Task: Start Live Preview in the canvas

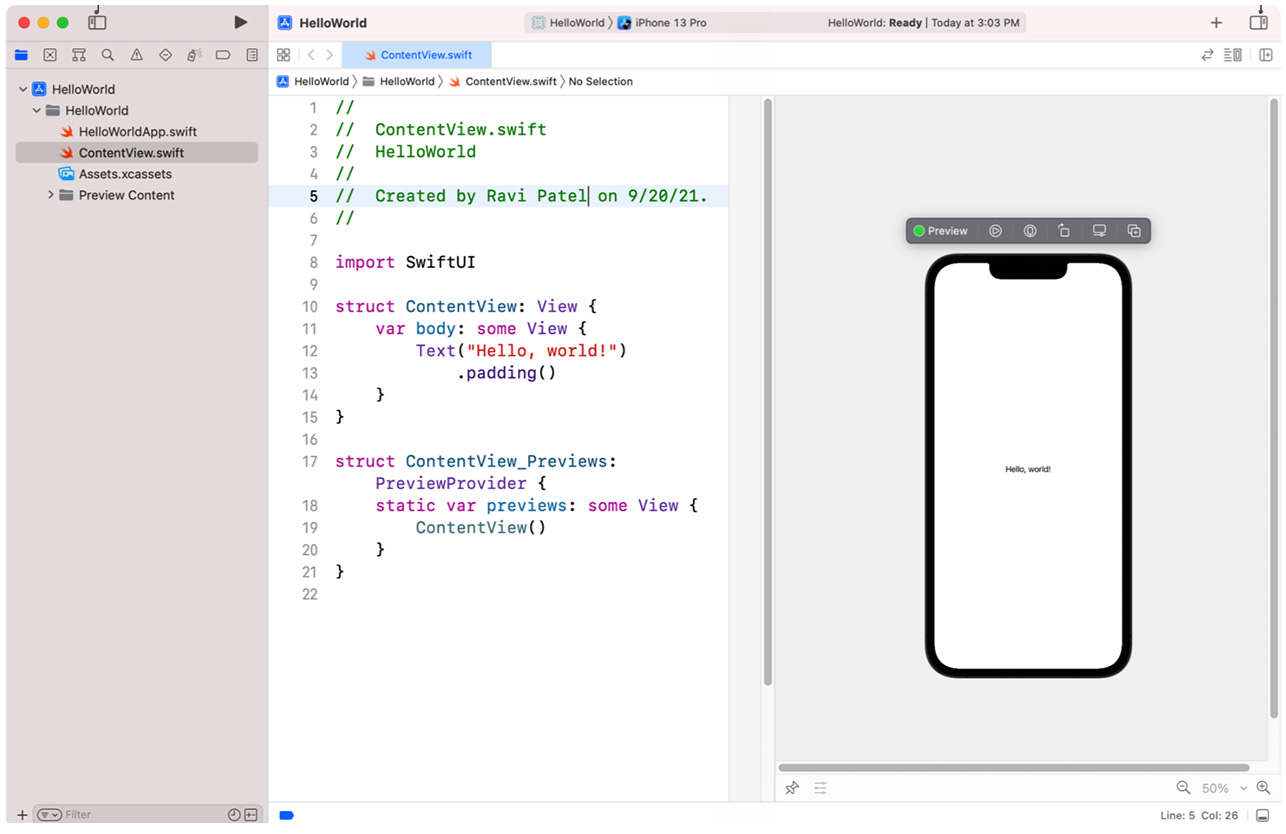Action: pos(995,231)
